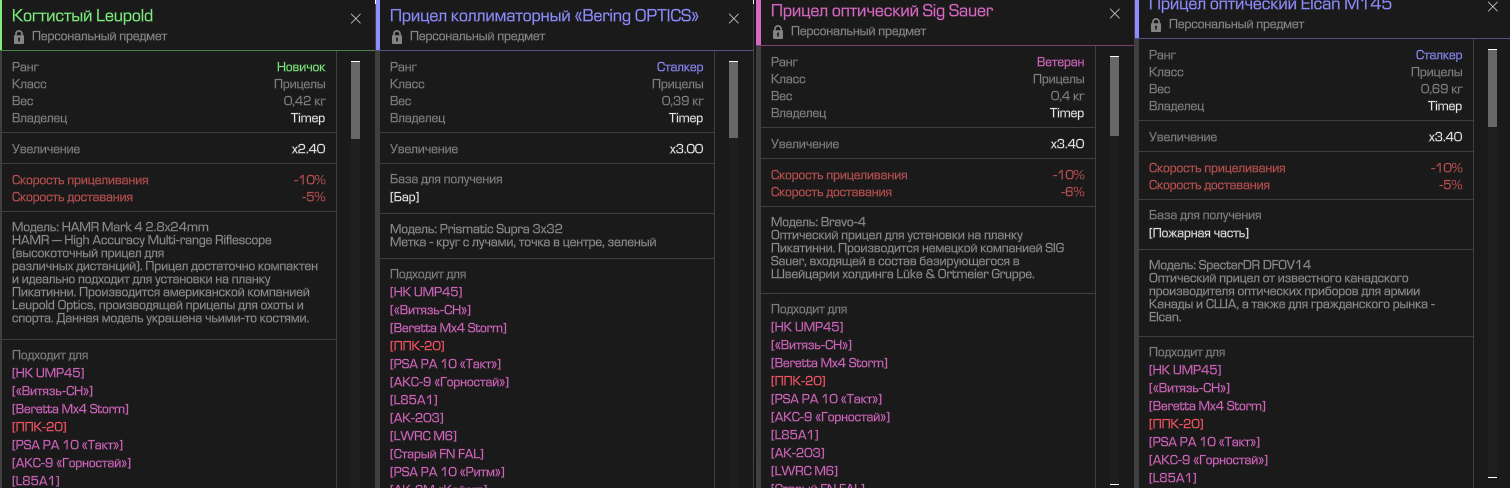This screenshot has width=1510, height=488.
Task: Open [АКС-9 «Горностай»] in Sig Sauer panel
Action: [x=830, y=417]
